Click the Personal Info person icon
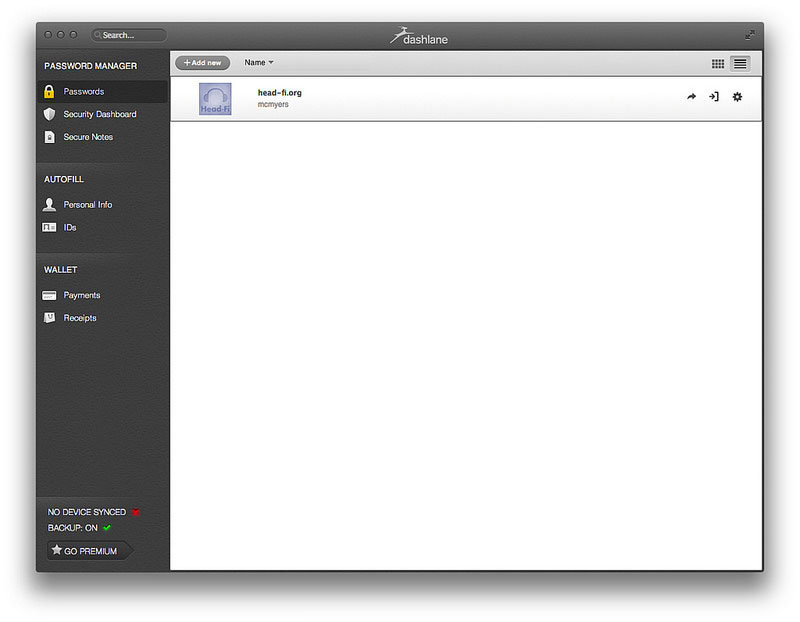The image size is (800, 622). (x=49, y=205)
